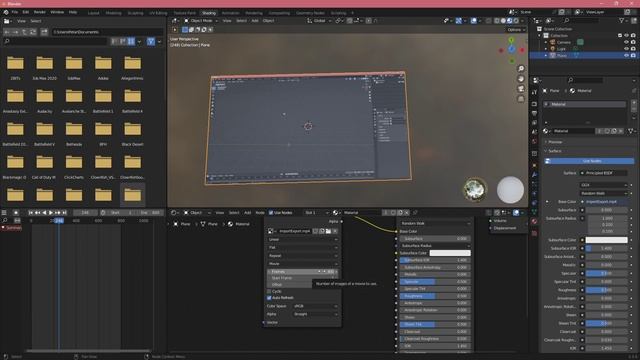640x360 pixels.
Task: Create new folder in file browser
Action: point(44,31)
